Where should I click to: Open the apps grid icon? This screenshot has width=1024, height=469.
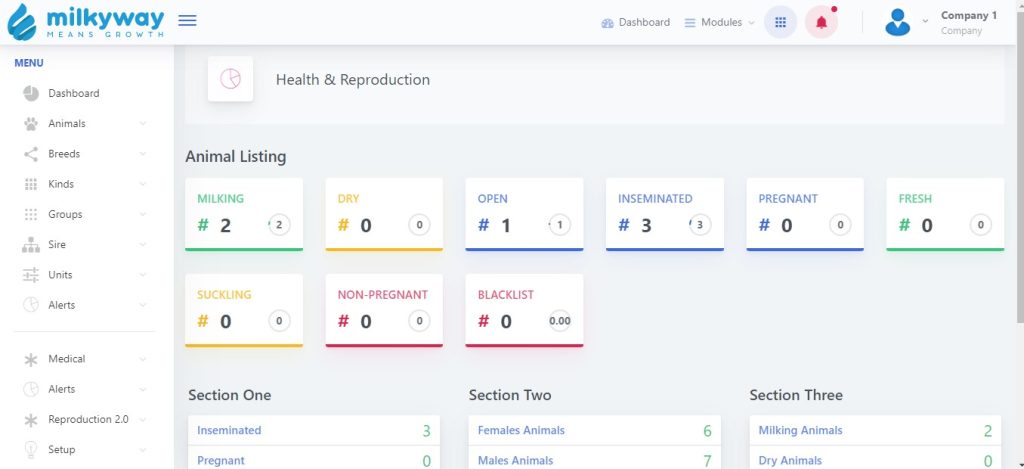click(780, 22)
